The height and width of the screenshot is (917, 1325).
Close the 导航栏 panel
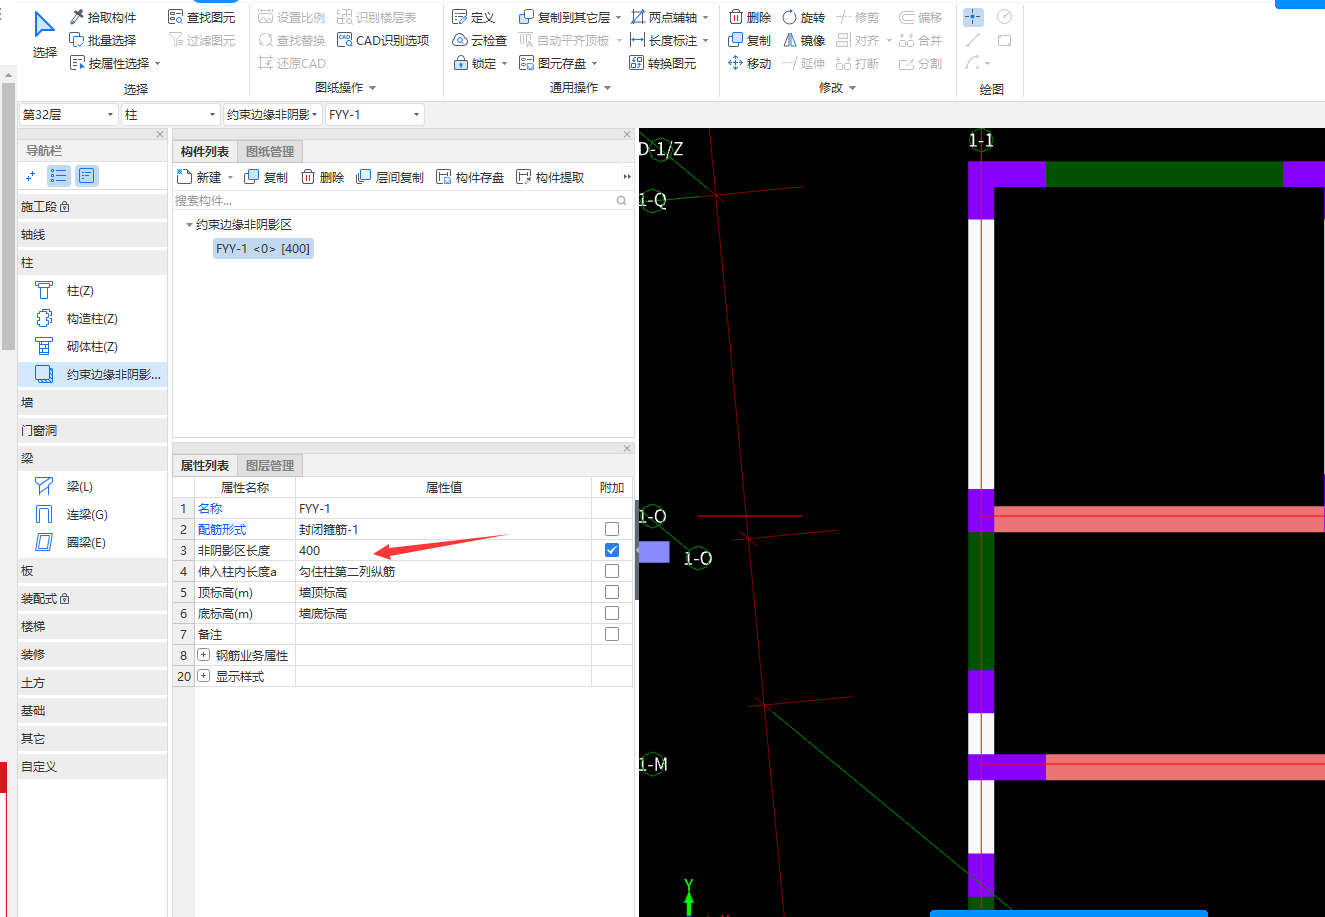pyautogui.click(x=160, y=134)
